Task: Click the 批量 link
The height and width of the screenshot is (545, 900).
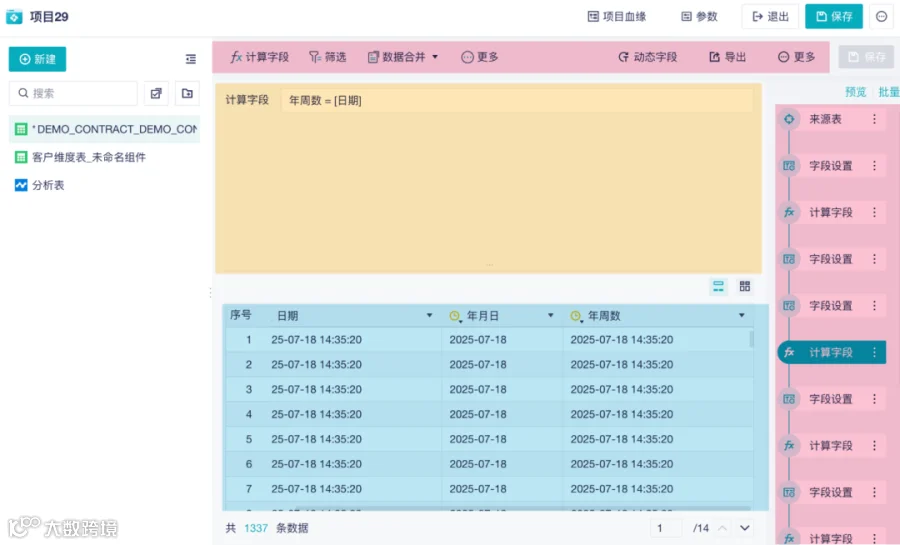Action: [889, 92]
